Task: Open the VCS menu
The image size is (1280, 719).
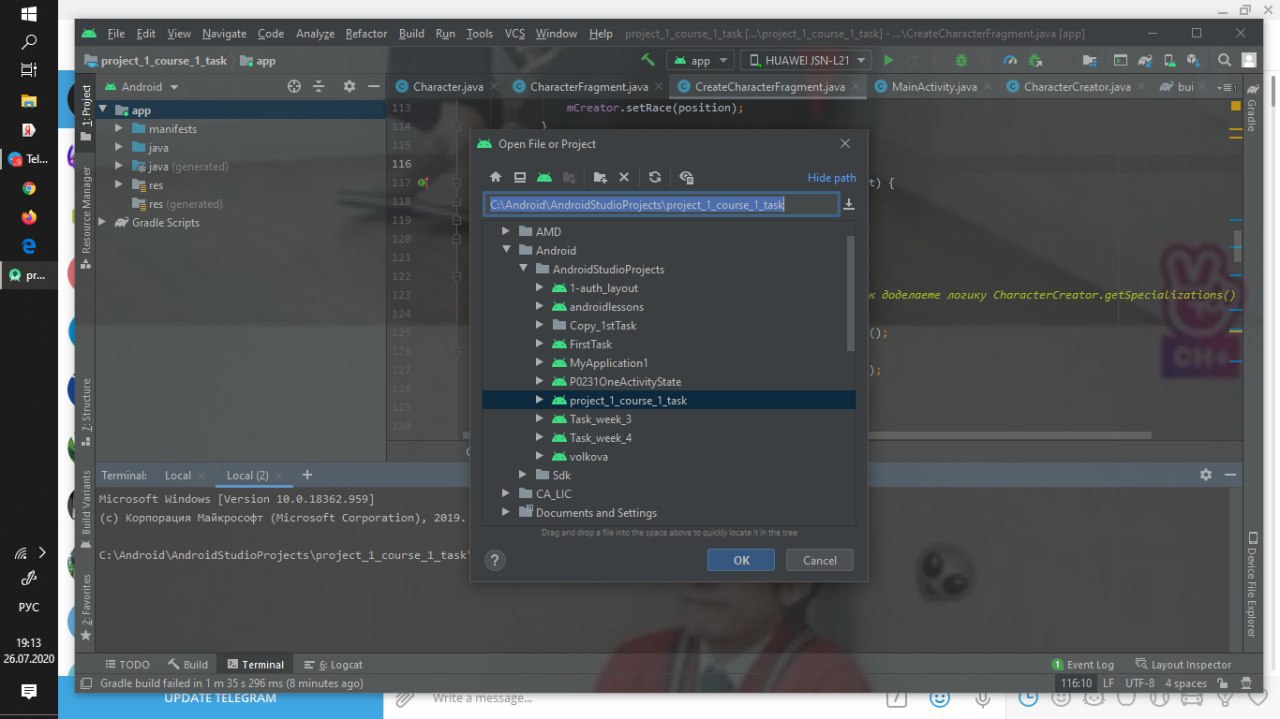Action: pyautogui.click(x=514, y=33)
